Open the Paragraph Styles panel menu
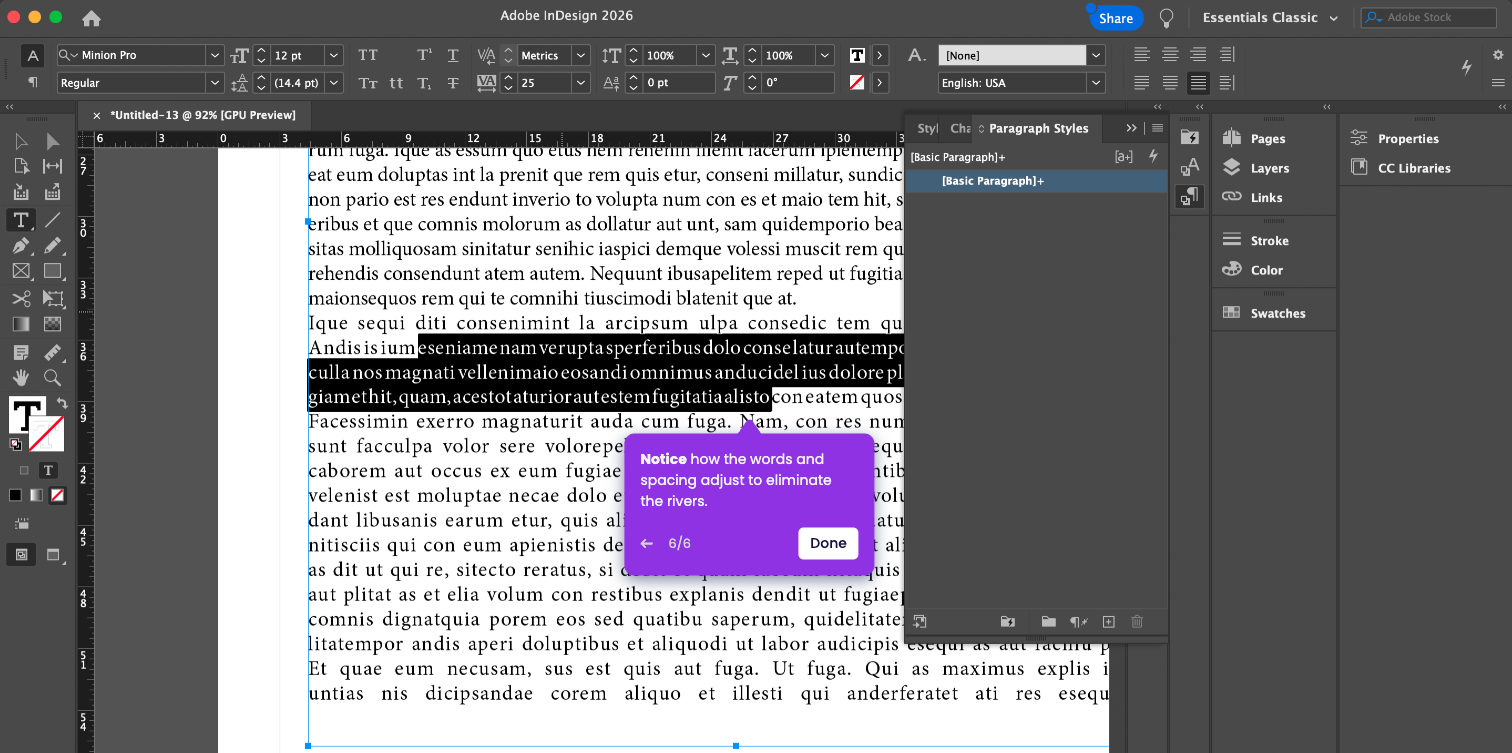This screenshot has height=753, width=1512. pos(1157,128)
